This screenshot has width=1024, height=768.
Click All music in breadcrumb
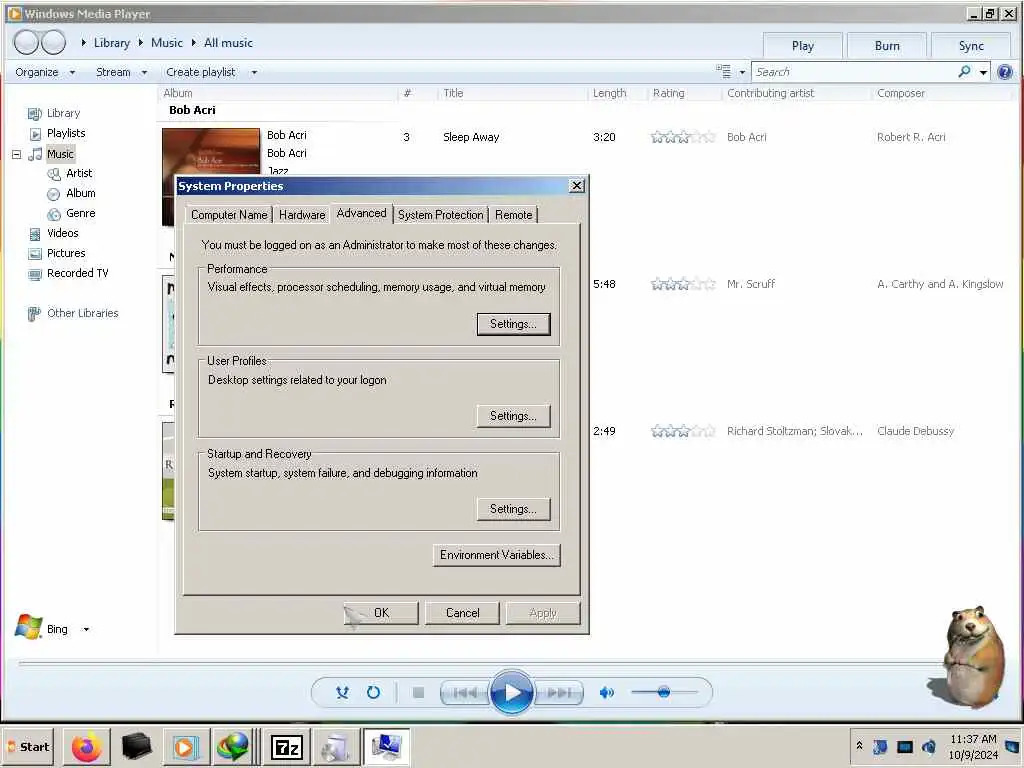pyautogui.click(x=228, y=43)
